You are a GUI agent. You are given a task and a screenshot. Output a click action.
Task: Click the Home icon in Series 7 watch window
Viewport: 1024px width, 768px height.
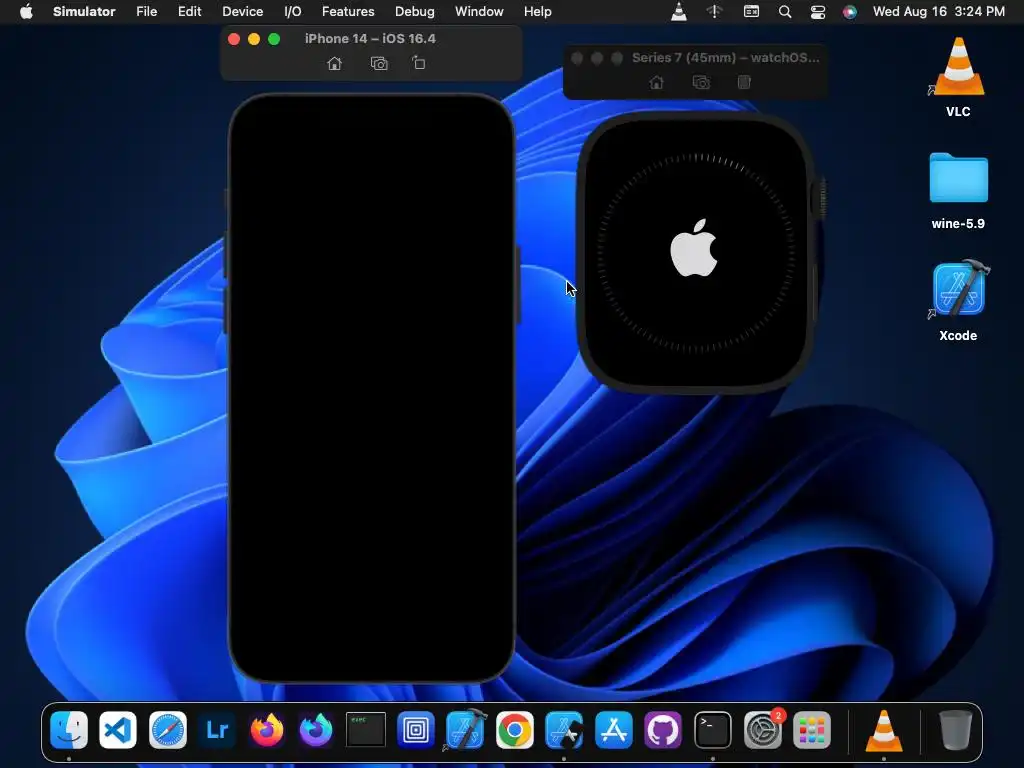(656, 82)
